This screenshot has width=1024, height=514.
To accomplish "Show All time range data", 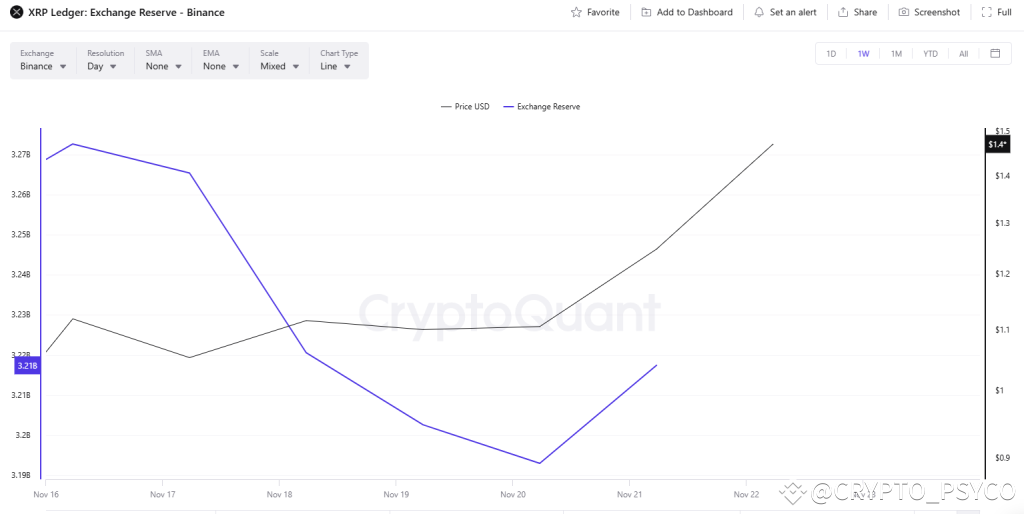I will click(963, 54).
